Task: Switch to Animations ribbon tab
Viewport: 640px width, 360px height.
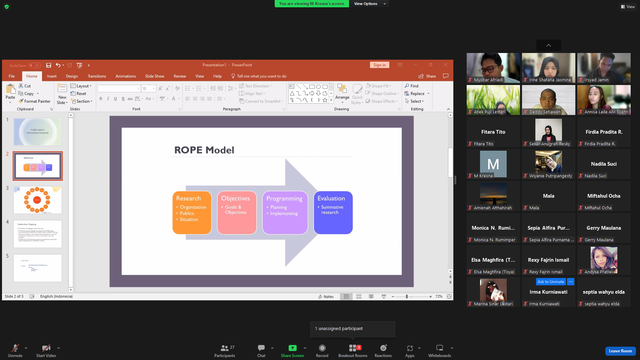Action: point(125,76)
